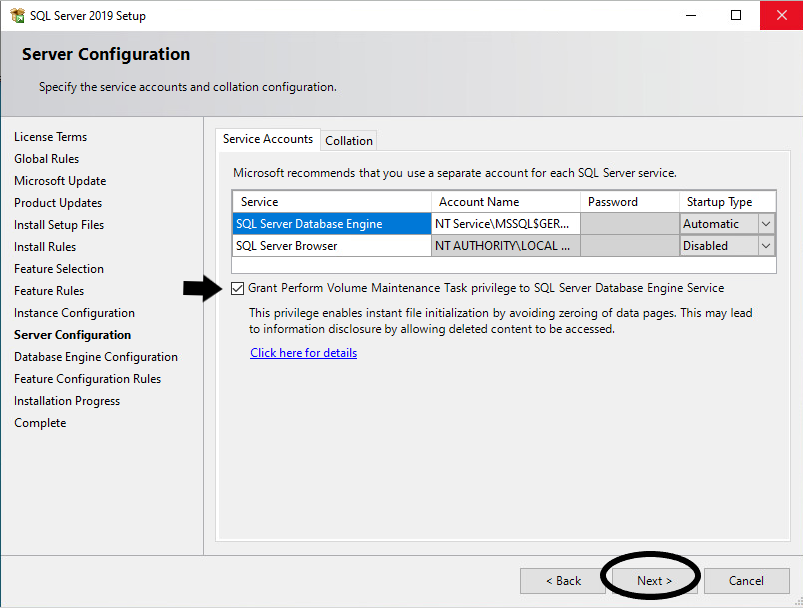Click the Service column header
Screen dimensions: 803x608
click(x=332, y=202)
